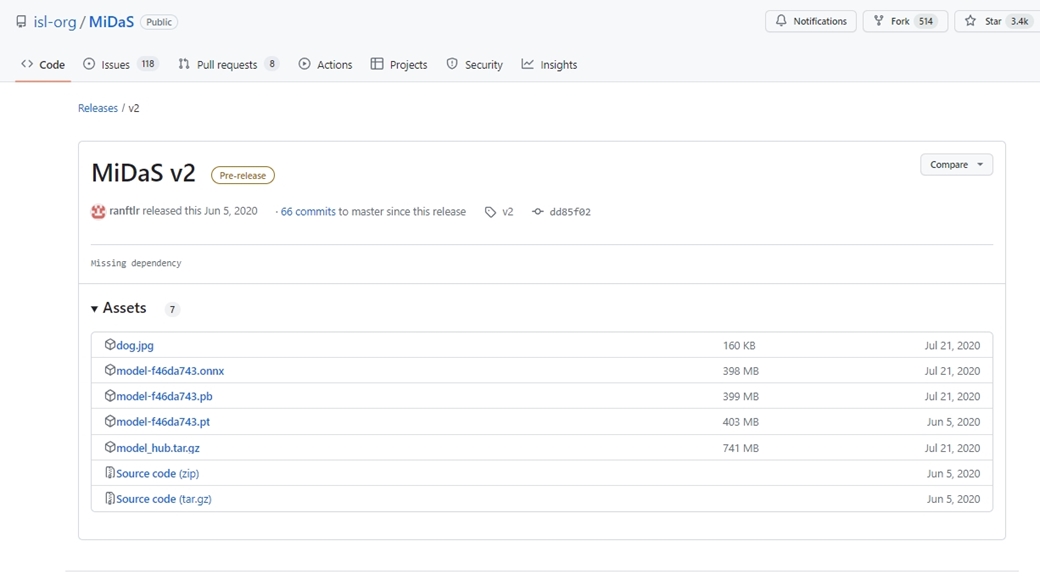
Task: Navigate to Releases breadcrumb link
Action: [98, 108]
